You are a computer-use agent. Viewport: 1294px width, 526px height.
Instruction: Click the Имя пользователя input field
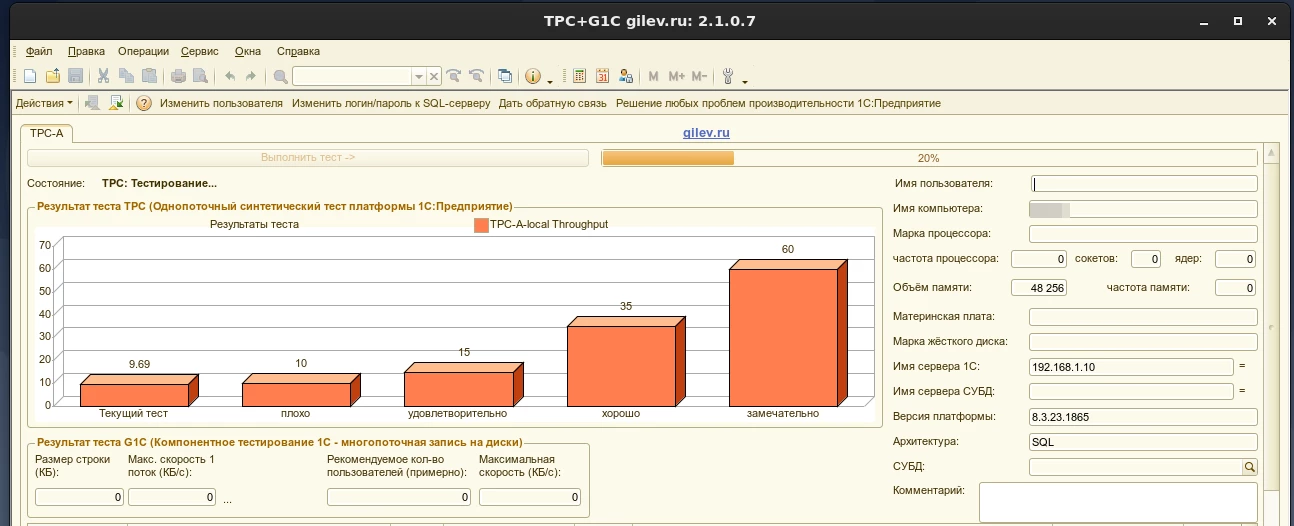[x=1143, y=184]
